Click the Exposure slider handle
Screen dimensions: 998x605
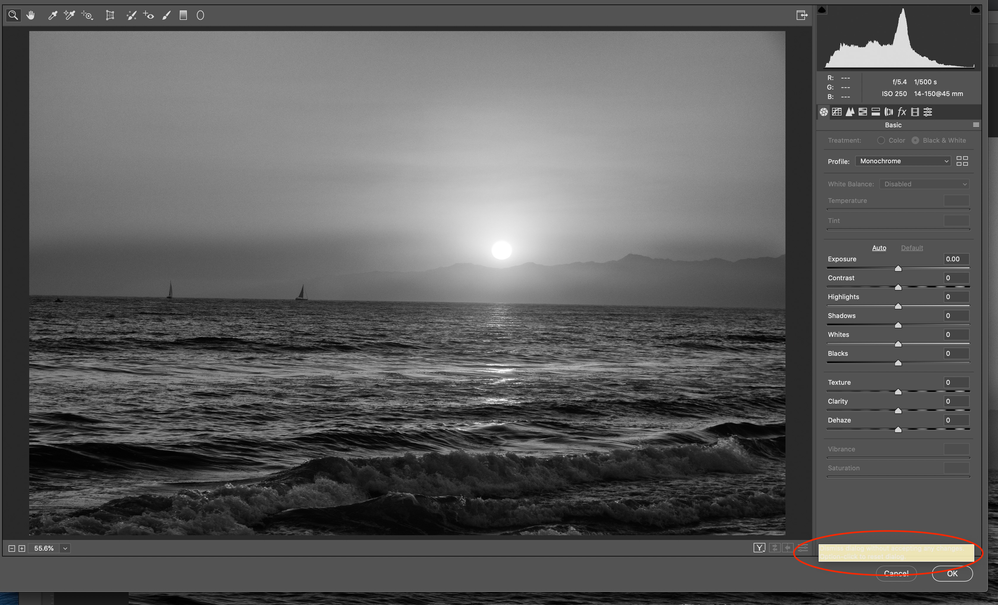coord(898,268)
